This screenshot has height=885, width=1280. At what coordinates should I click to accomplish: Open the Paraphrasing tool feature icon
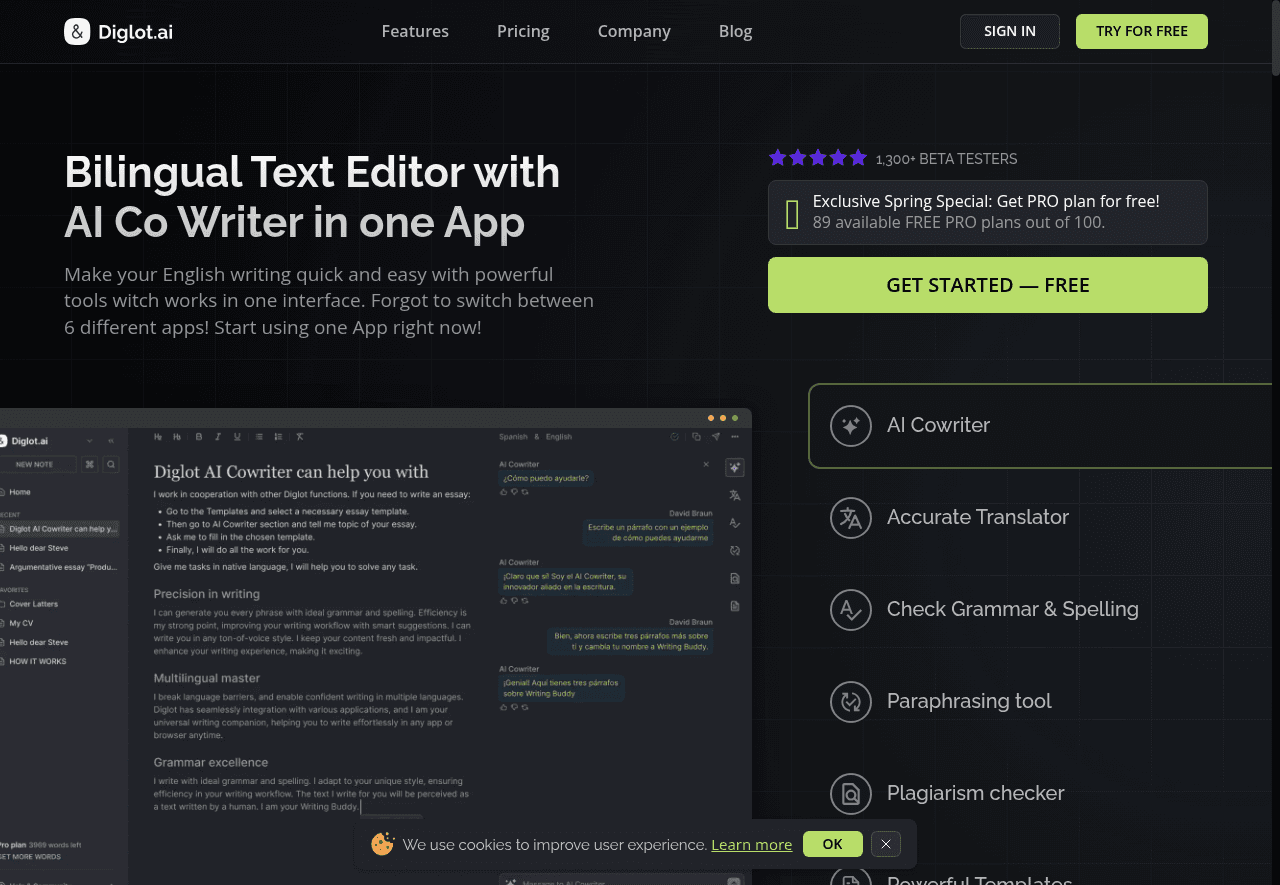click(850, 702)
